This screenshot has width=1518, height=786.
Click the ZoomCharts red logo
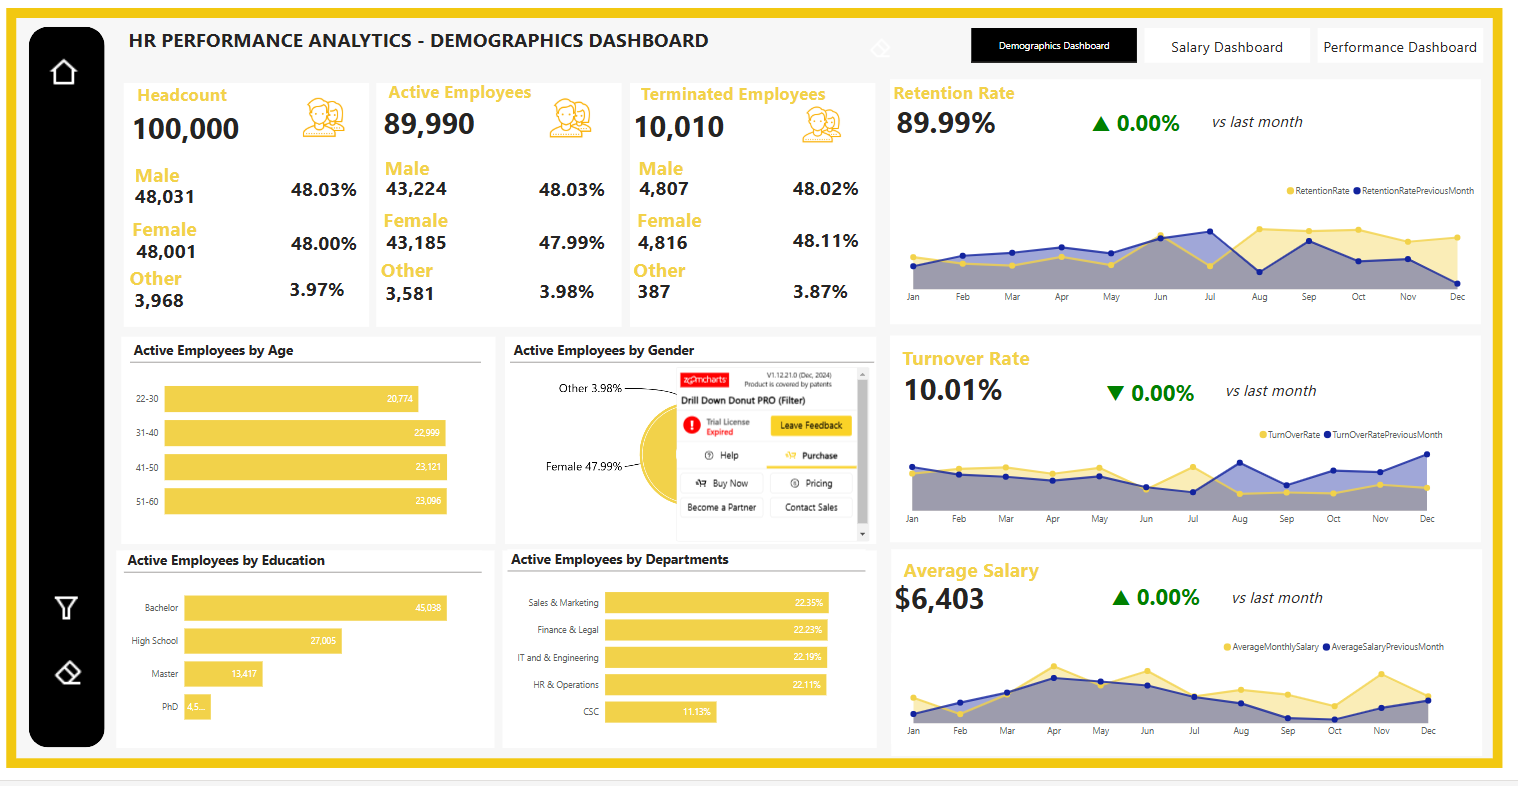tap(705, 380)
